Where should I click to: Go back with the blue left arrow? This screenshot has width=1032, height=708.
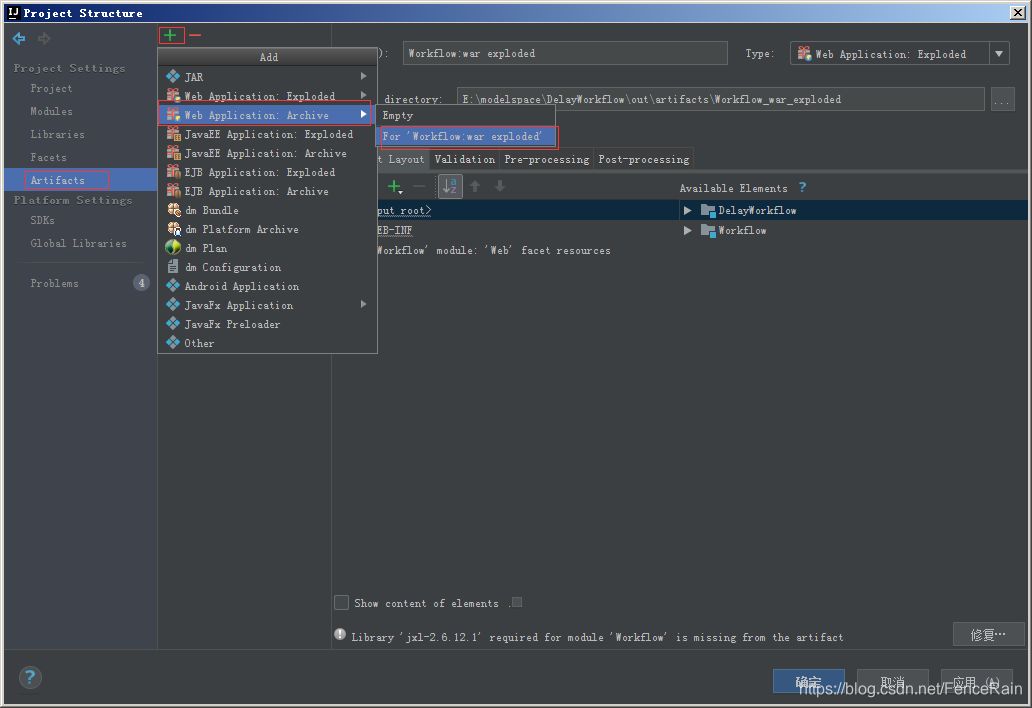(x=19, y=39)
